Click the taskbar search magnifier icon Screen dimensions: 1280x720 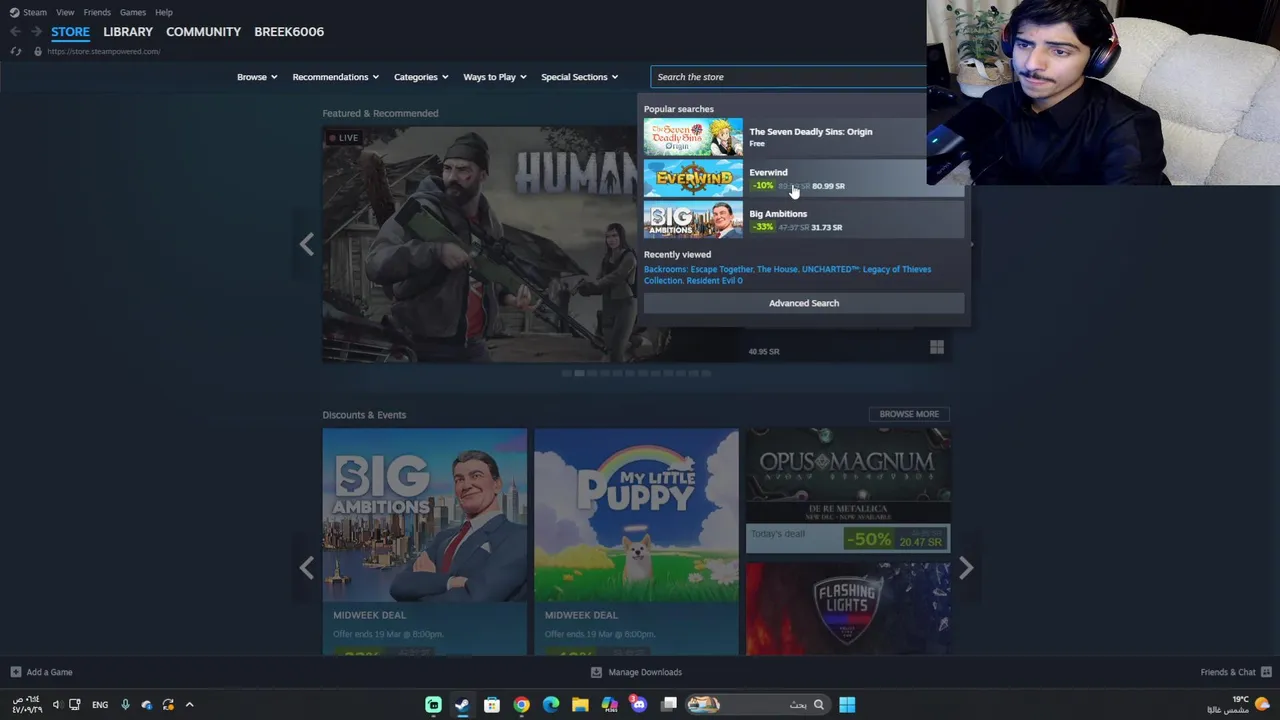coord(818,705)
